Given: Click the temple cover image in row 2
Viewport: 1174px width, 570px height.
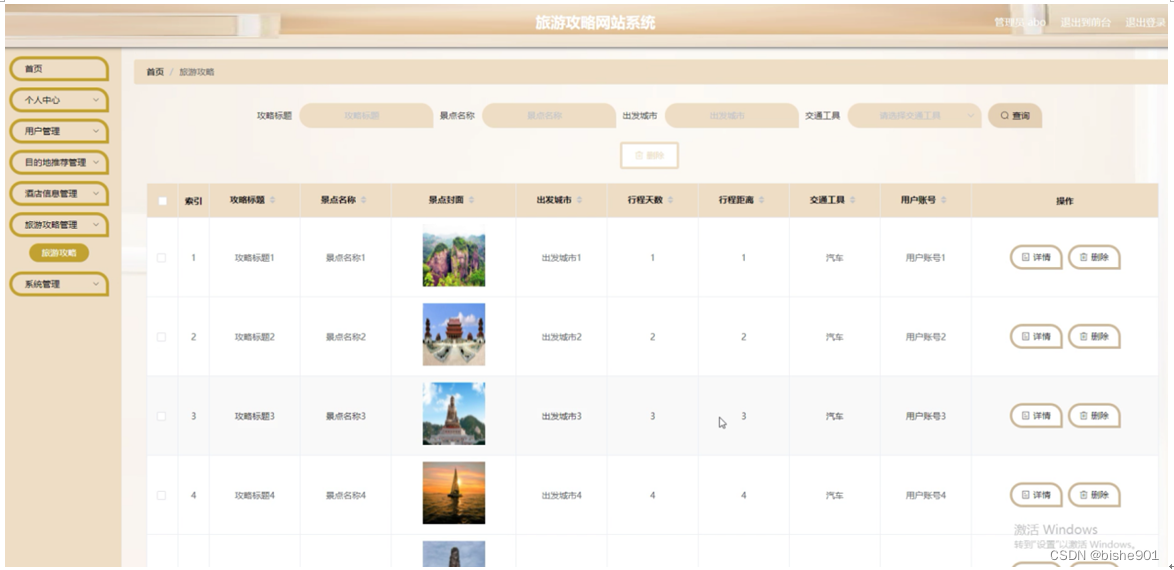Looking at the screenshot, I should coord(454,335).
